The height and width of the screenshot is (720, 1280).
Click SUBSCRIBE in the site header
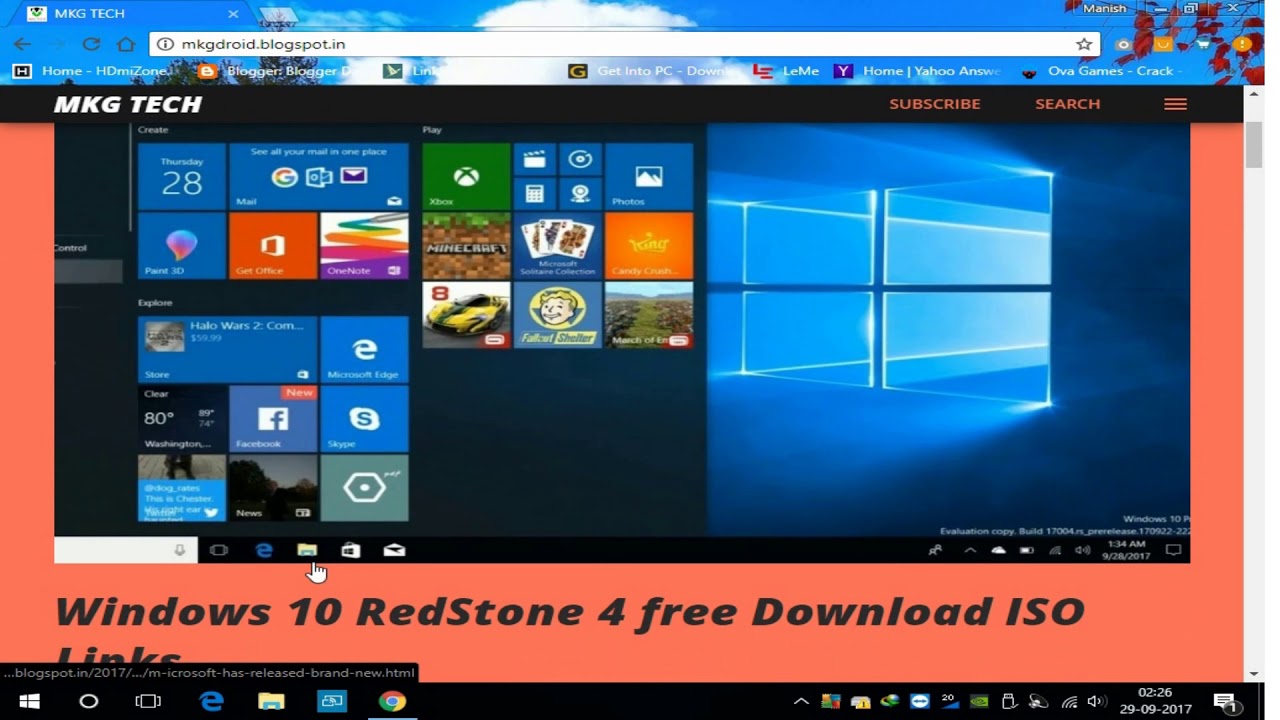pyautogui.click(x=935, y=104)
